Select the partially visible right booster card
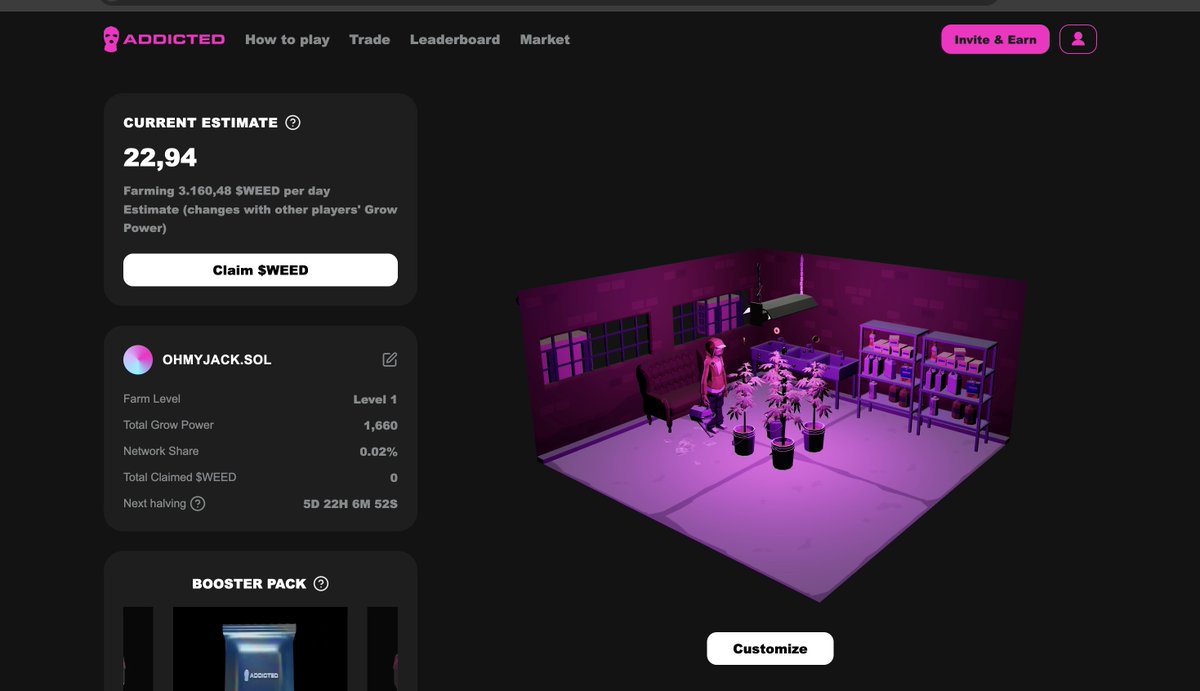1200x691 pixels. 383,648
